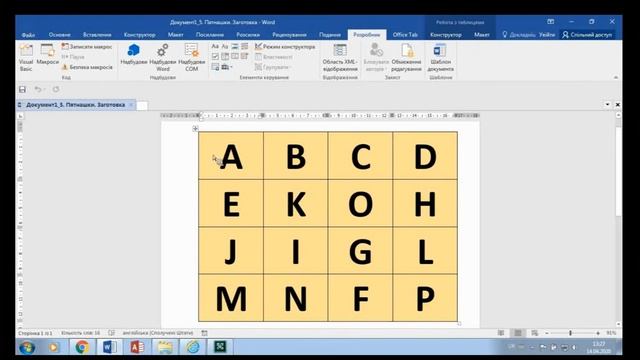Insert combo box content control

coord(224,56)
